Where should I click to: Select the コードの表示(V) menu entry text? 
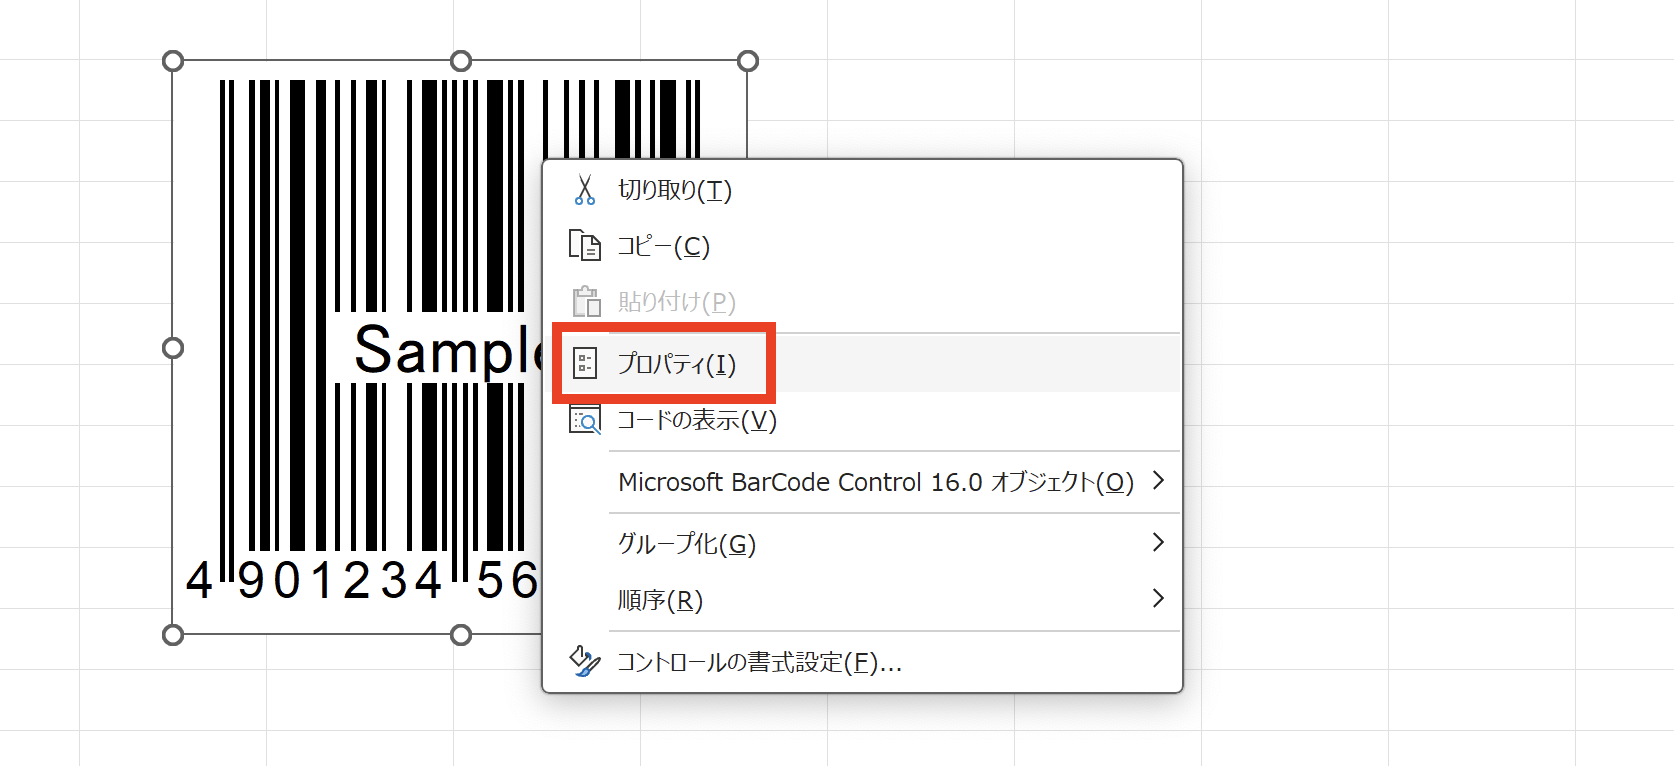pyautogui.click(x=697, y=420)
